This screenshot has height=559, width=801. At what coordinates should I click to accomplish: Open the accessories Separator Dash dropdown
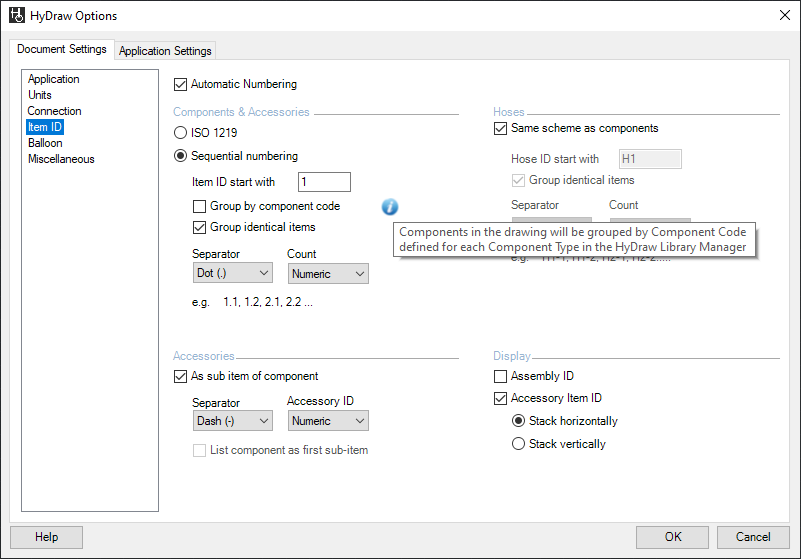click(232, 421)
